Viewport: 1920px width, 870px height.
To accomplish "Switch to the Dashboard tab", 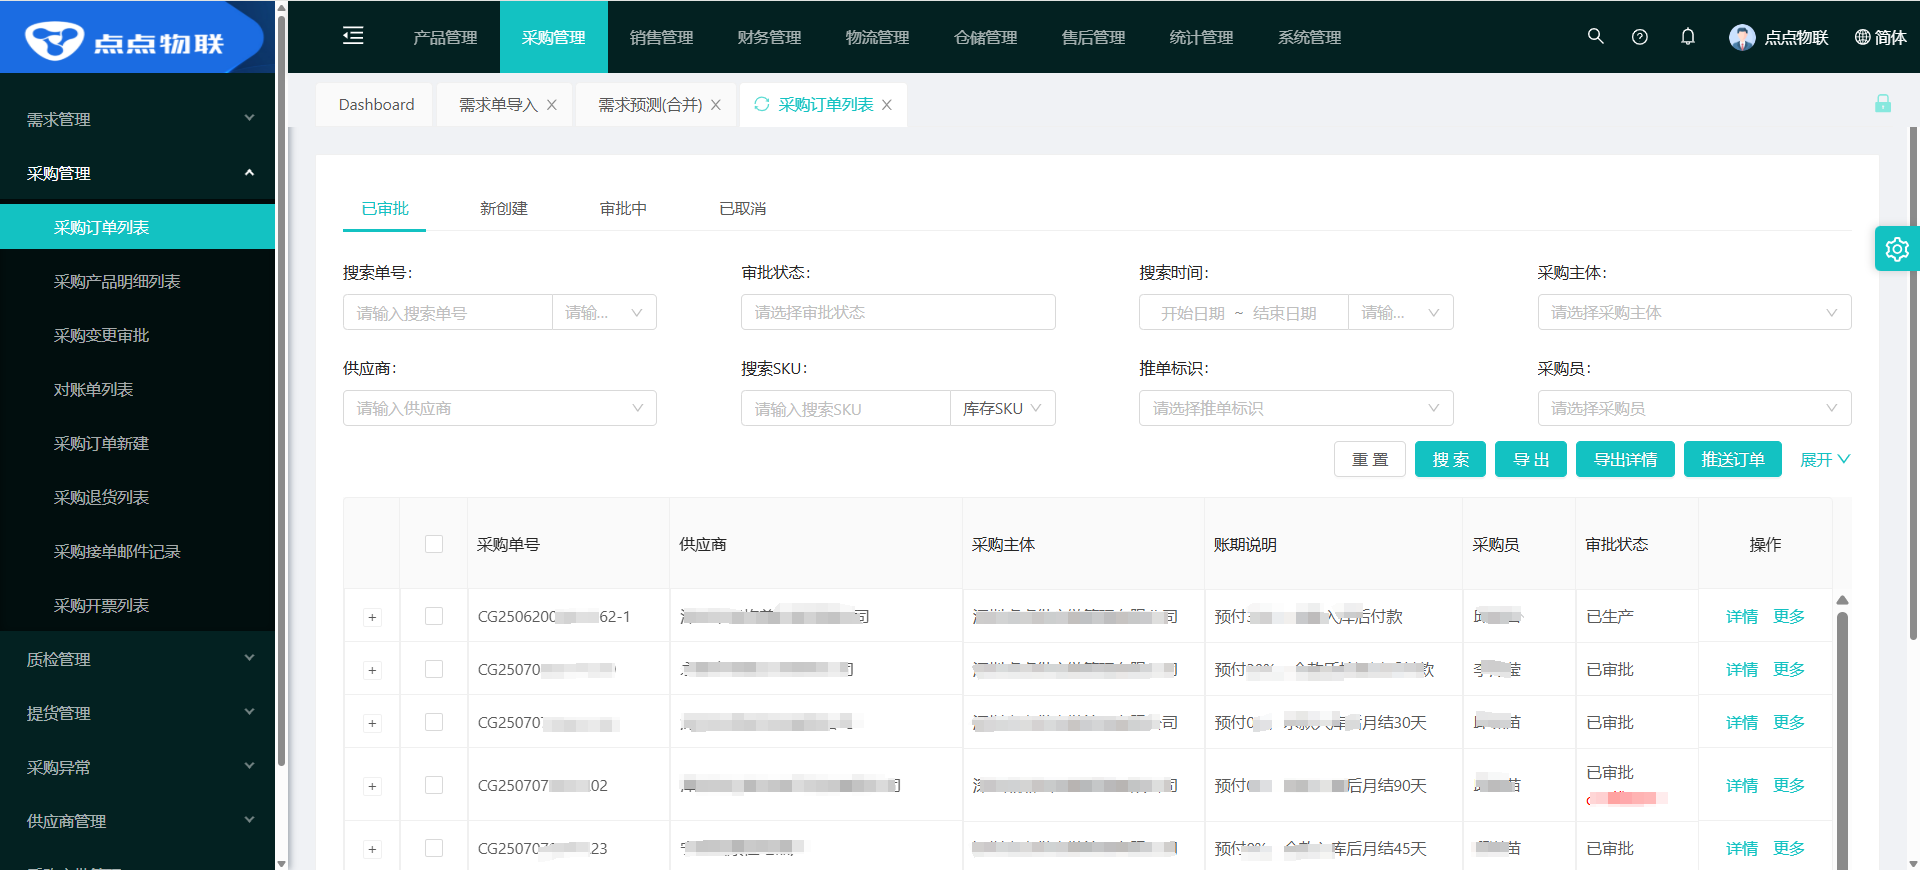I will (376, 104).
